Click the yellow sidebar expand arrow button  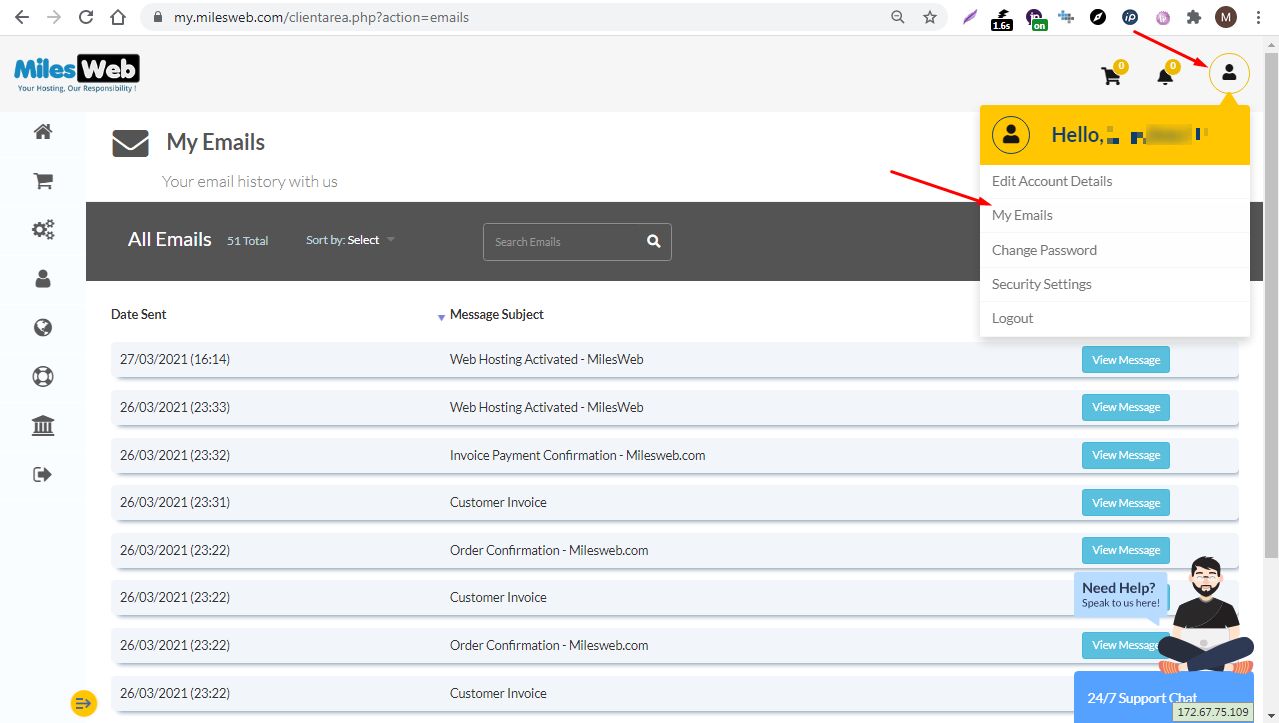coord(83,703)
